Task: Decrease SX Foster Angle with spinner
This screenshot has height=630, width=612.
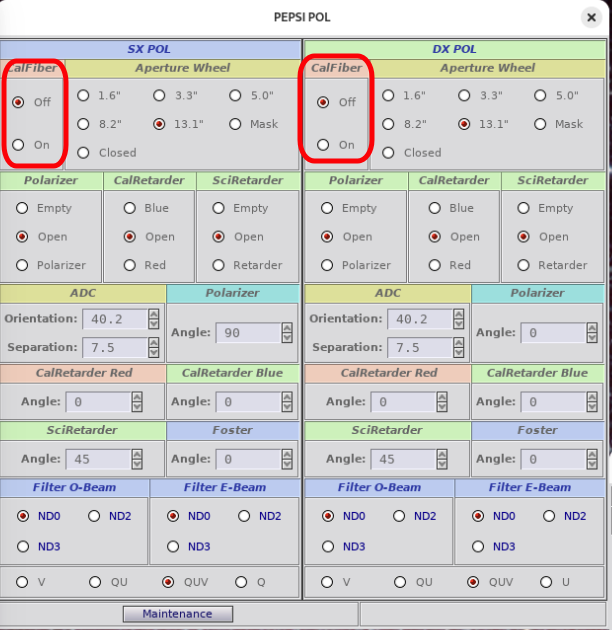Action: 285,464
